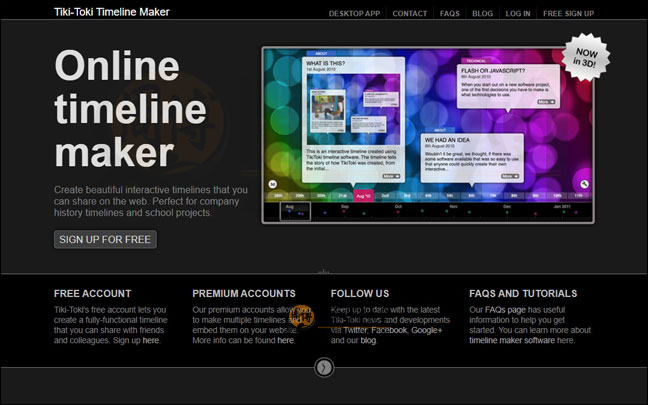Click the 'blog' link under Follow Us
The height and width of the screenshot is (405, 648).
coord(368,341)
